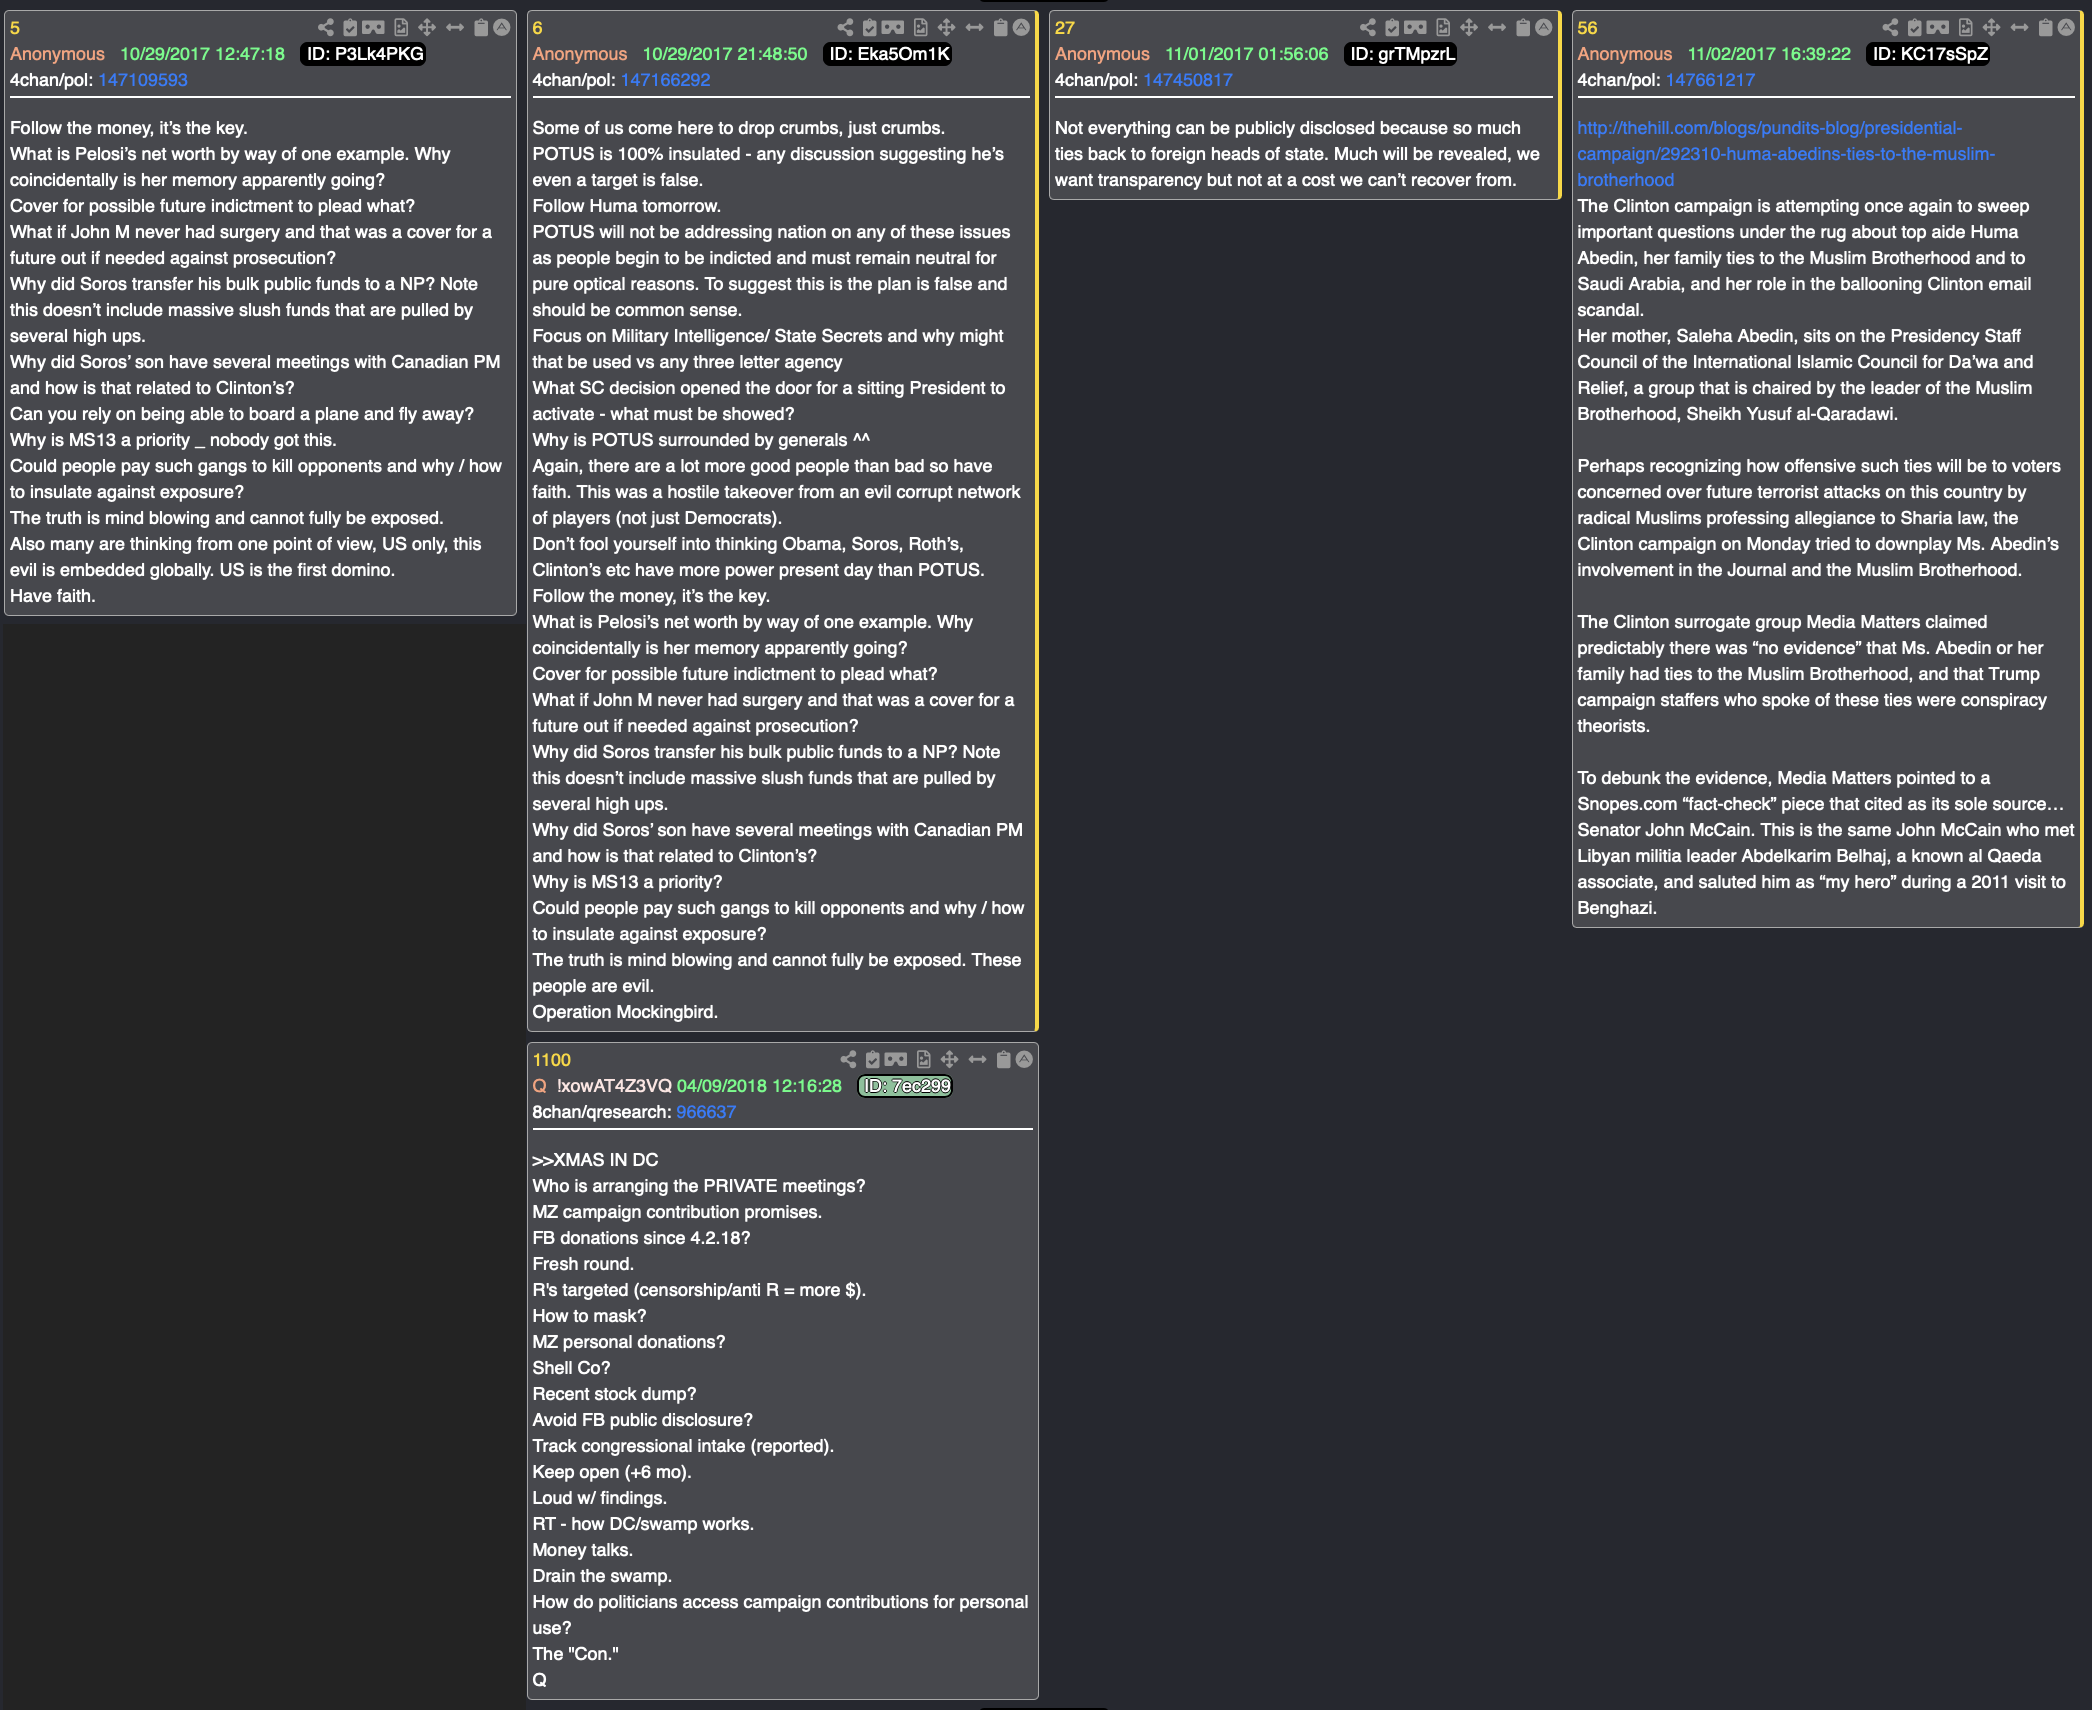Share post 6 using its share icon
This screenshot has height=1710, width=2092.
point(845,27)
